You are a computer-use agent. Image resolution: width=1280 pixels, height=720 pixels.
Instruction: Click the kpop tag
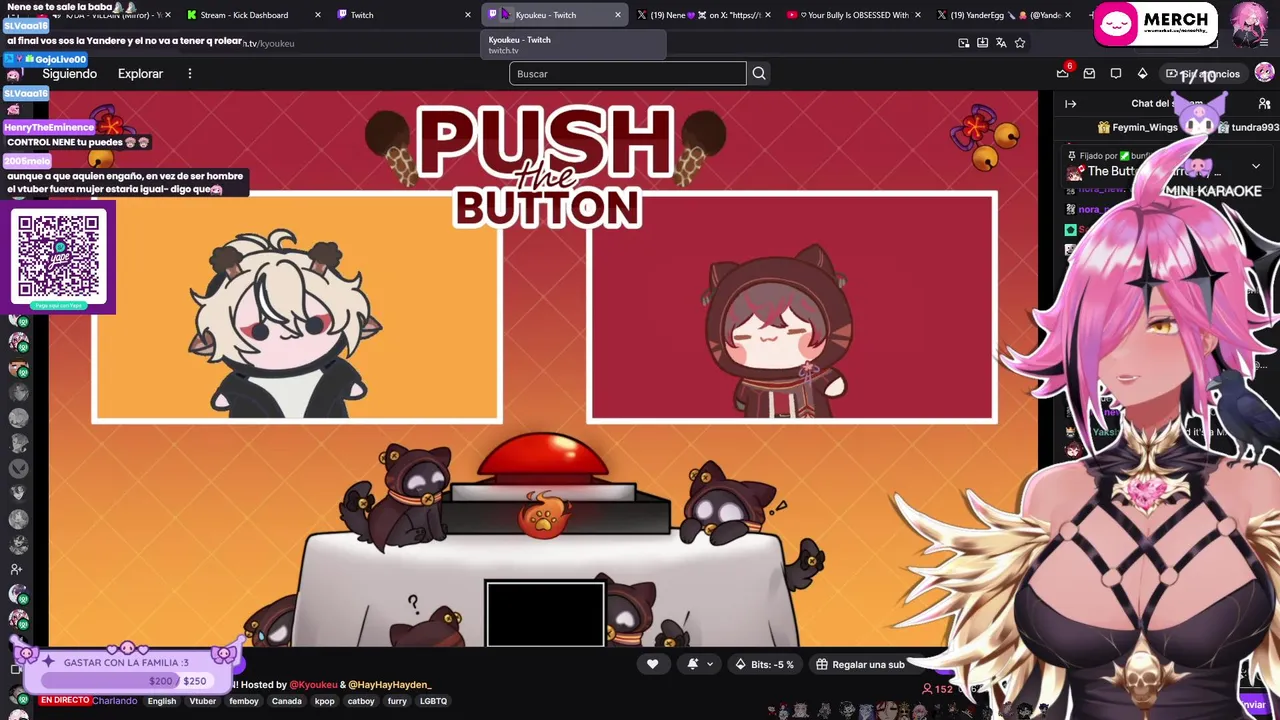[325, 701]
